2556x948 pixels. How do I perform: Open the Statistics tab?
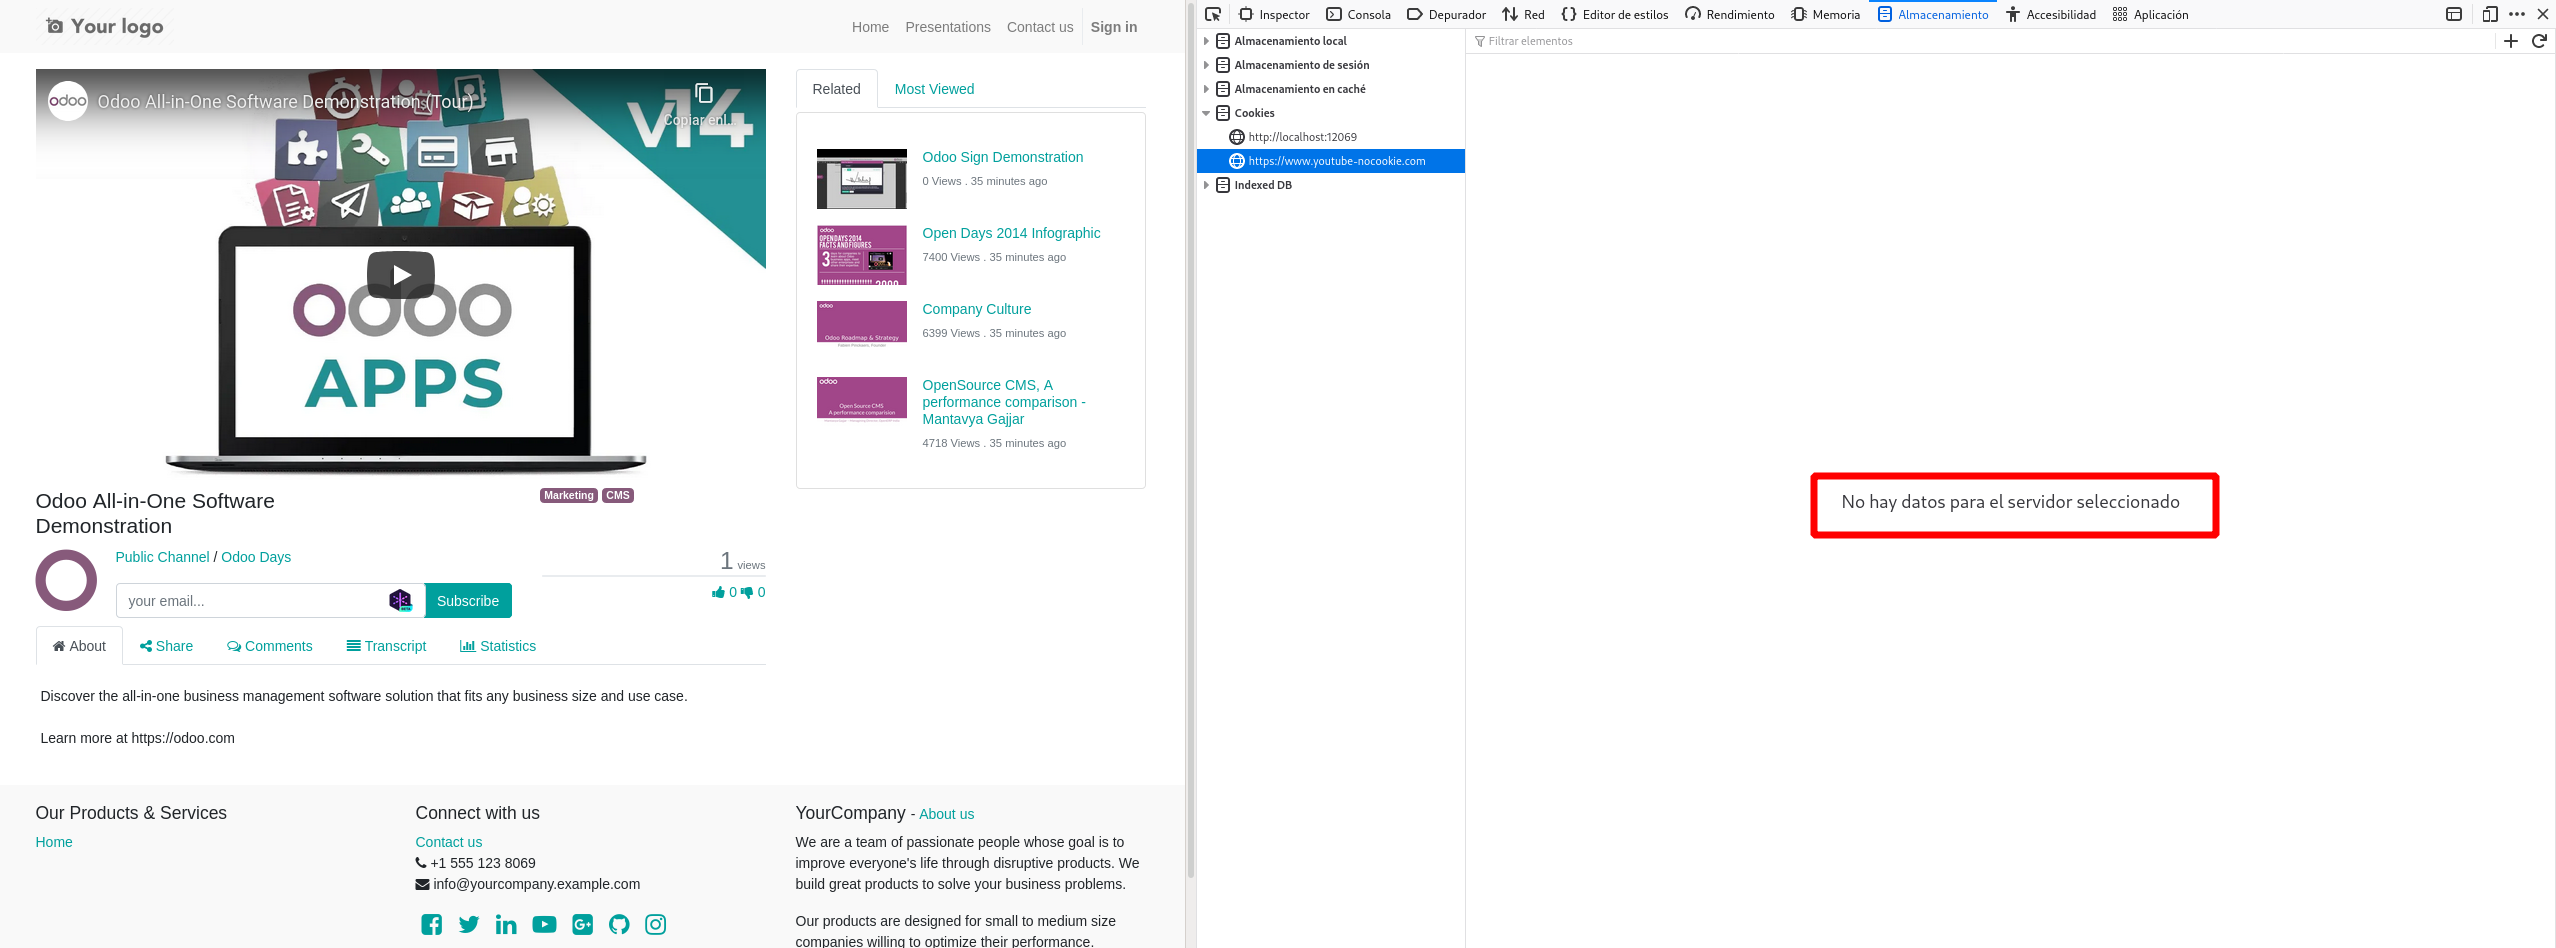coord(498,646)
